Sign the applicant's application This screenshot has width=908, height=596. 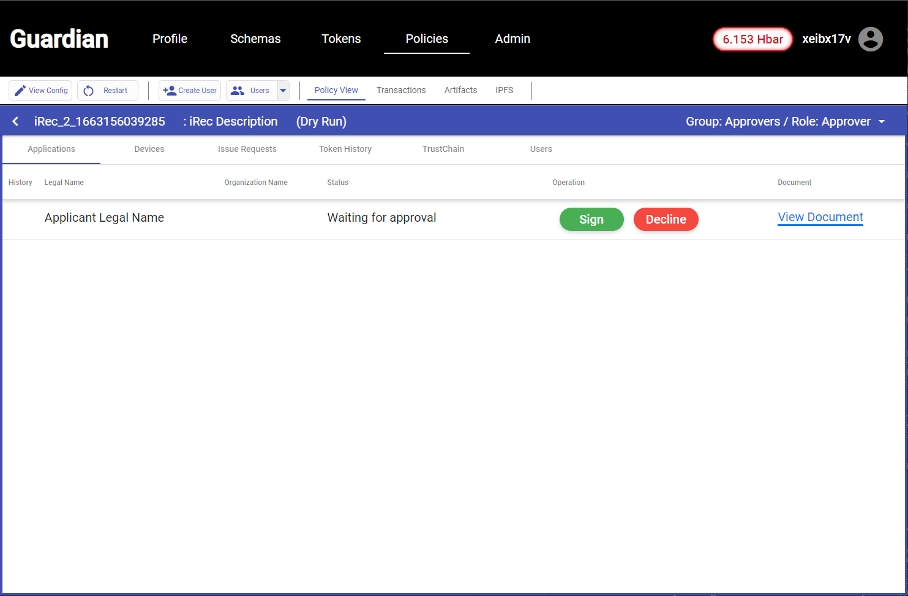tap(591, 219)
